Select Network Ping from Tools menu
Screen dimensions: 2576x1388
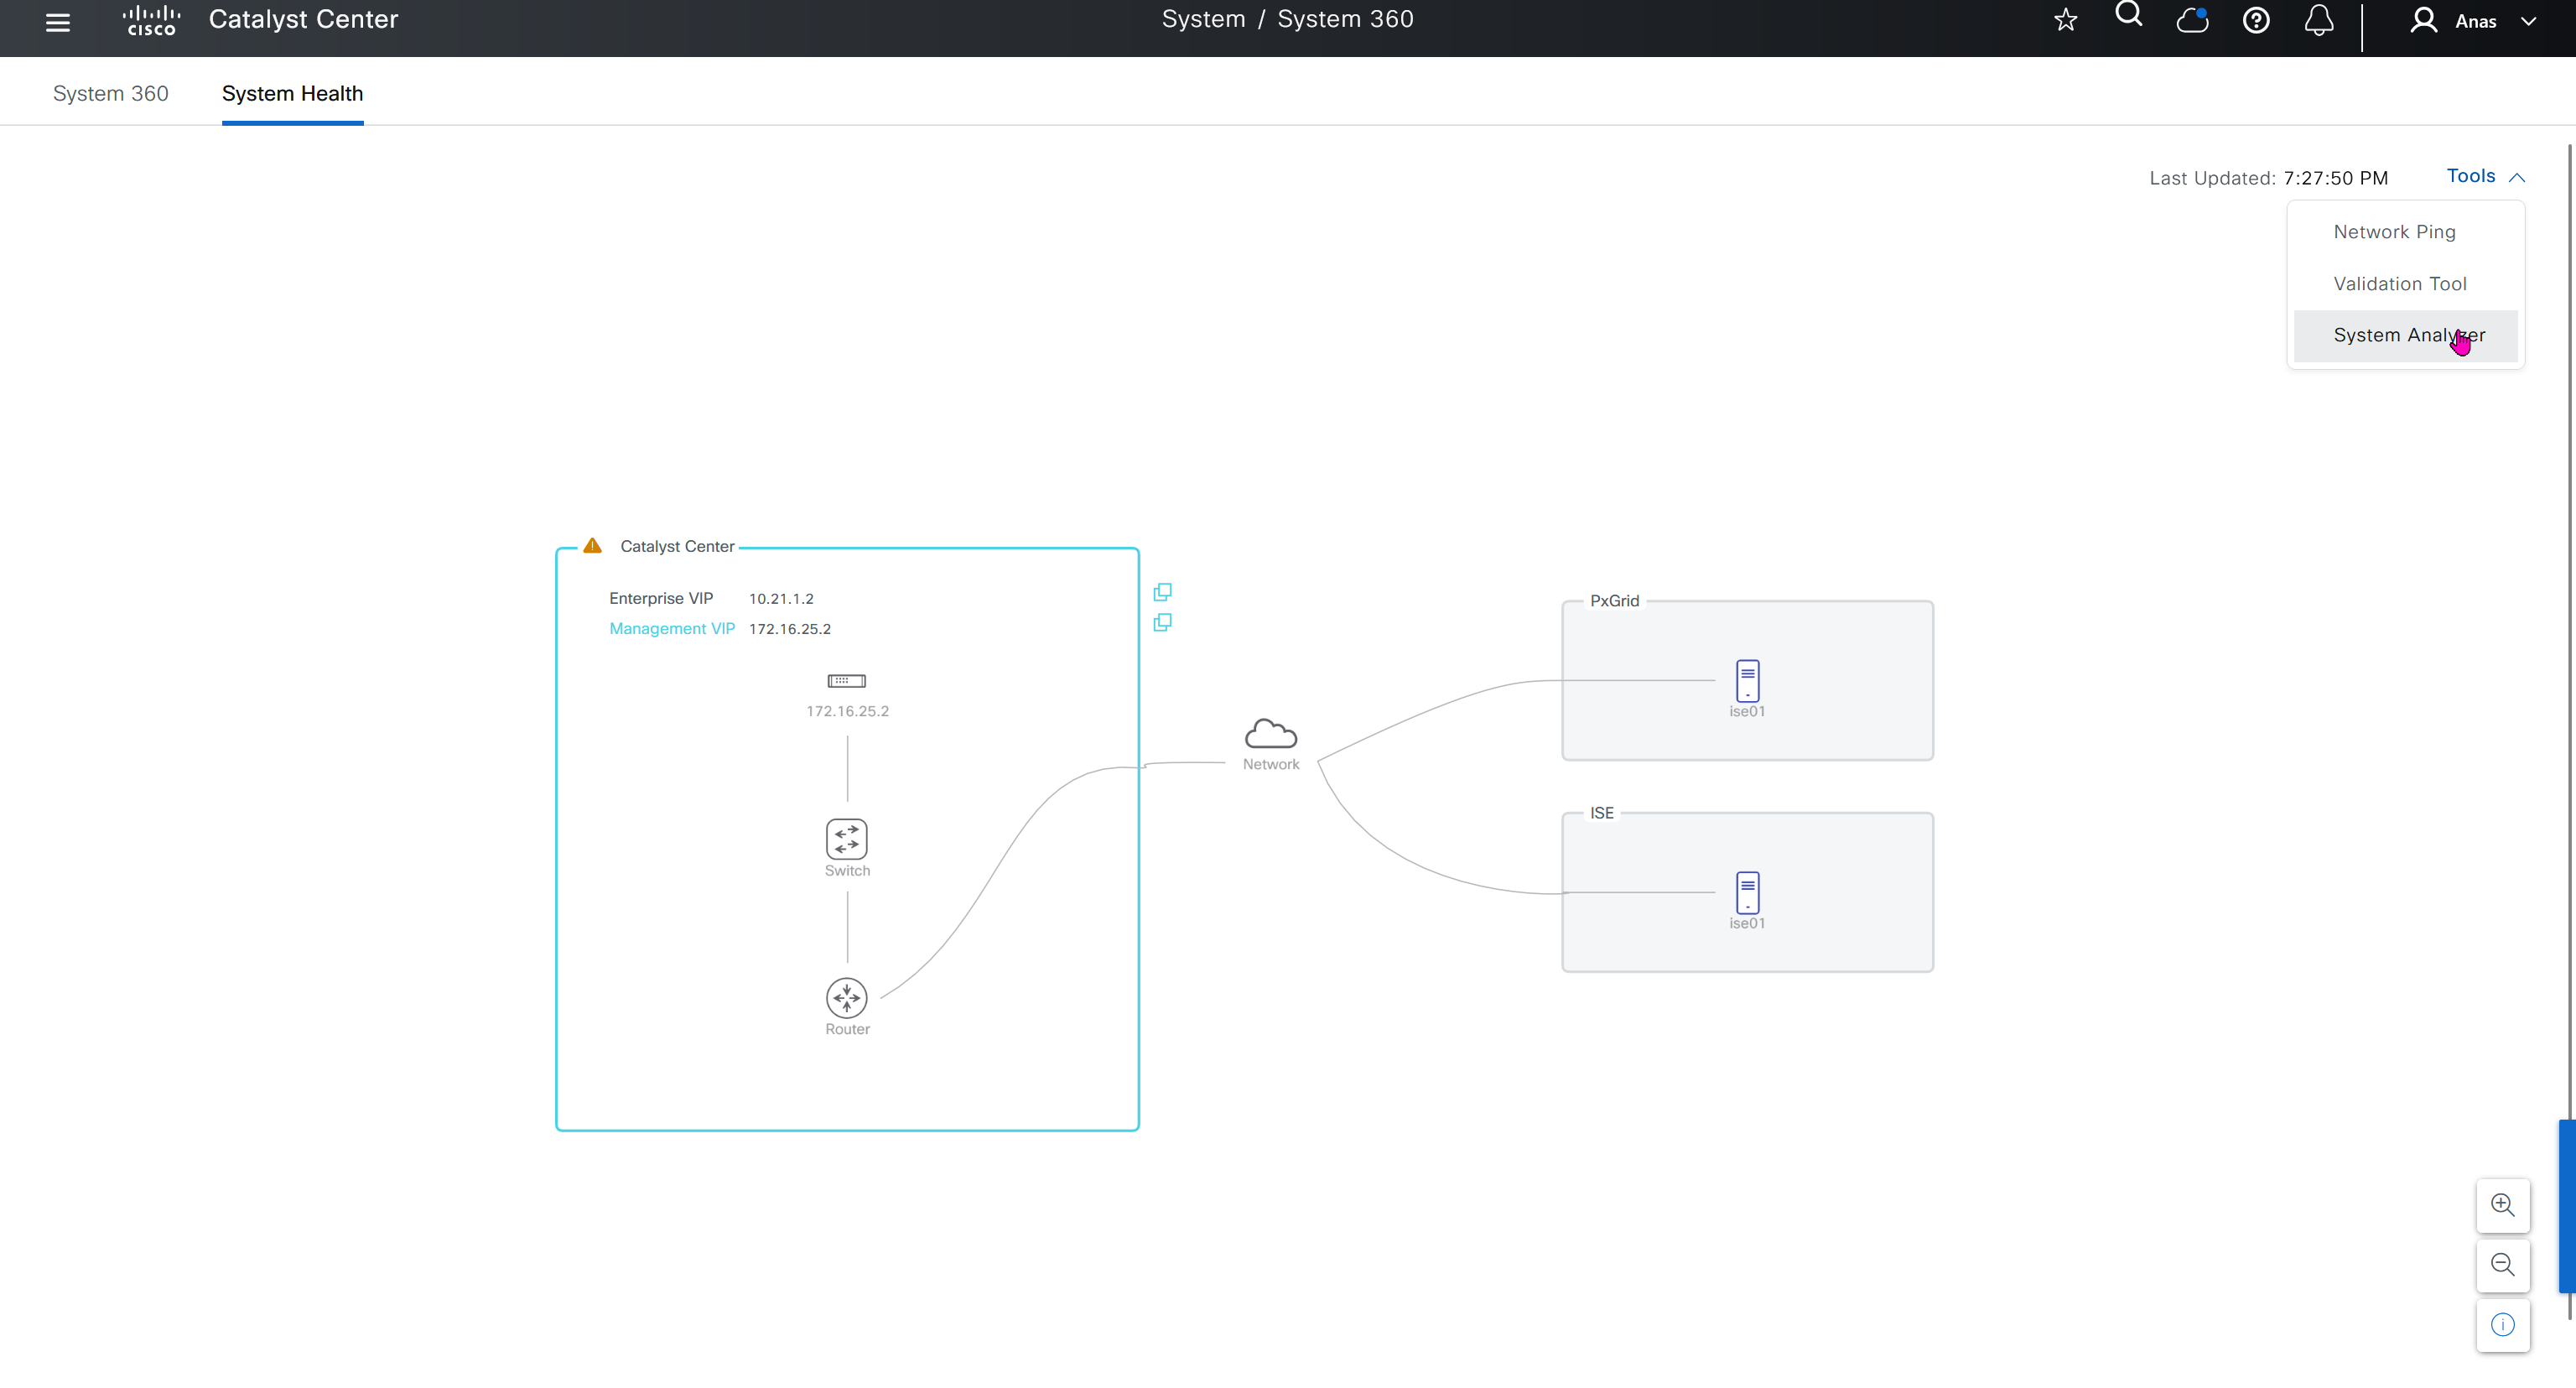coord(2394,232)
